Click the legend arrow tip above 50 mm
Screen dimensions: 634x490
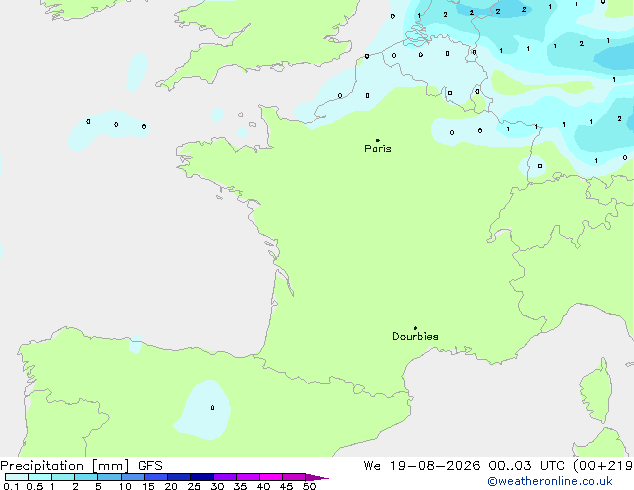[317, 477]
